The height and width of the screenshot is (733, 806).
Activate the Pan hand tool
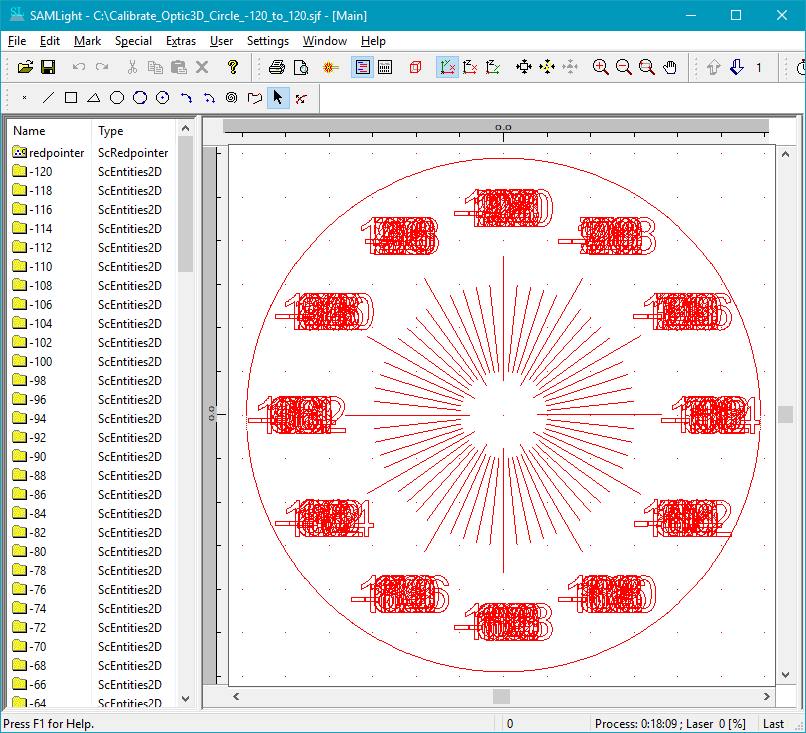(x=670, y=67)
